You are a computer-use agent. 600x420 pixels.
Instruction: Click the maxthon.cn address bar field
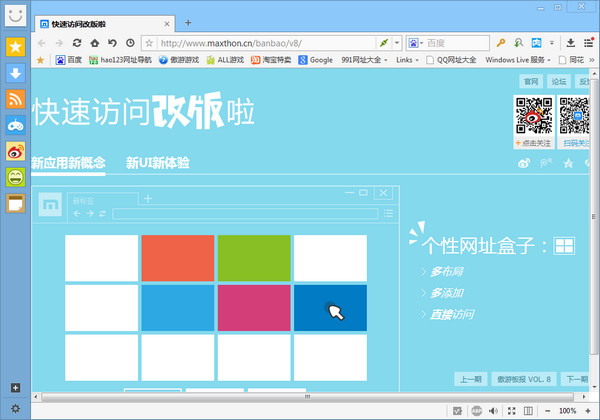click(260, 43)
